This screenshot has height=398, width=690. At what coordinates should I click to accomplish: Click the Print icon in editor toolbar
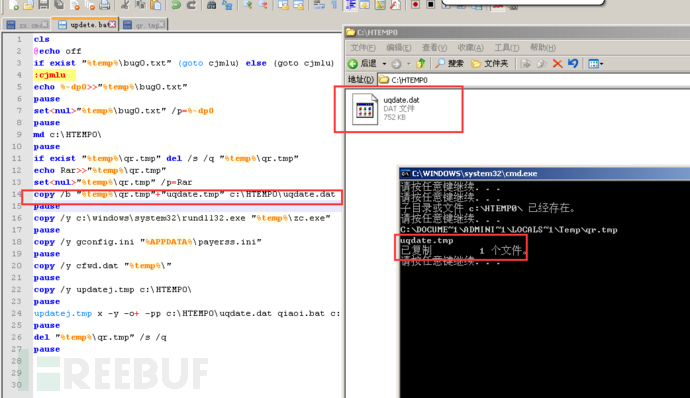[x=104, y=5]
